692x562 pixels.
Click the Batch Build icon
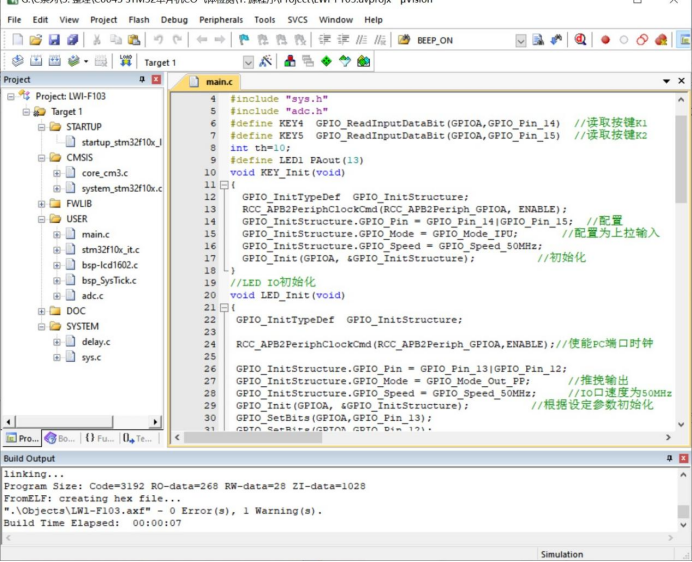coord(74,61)
